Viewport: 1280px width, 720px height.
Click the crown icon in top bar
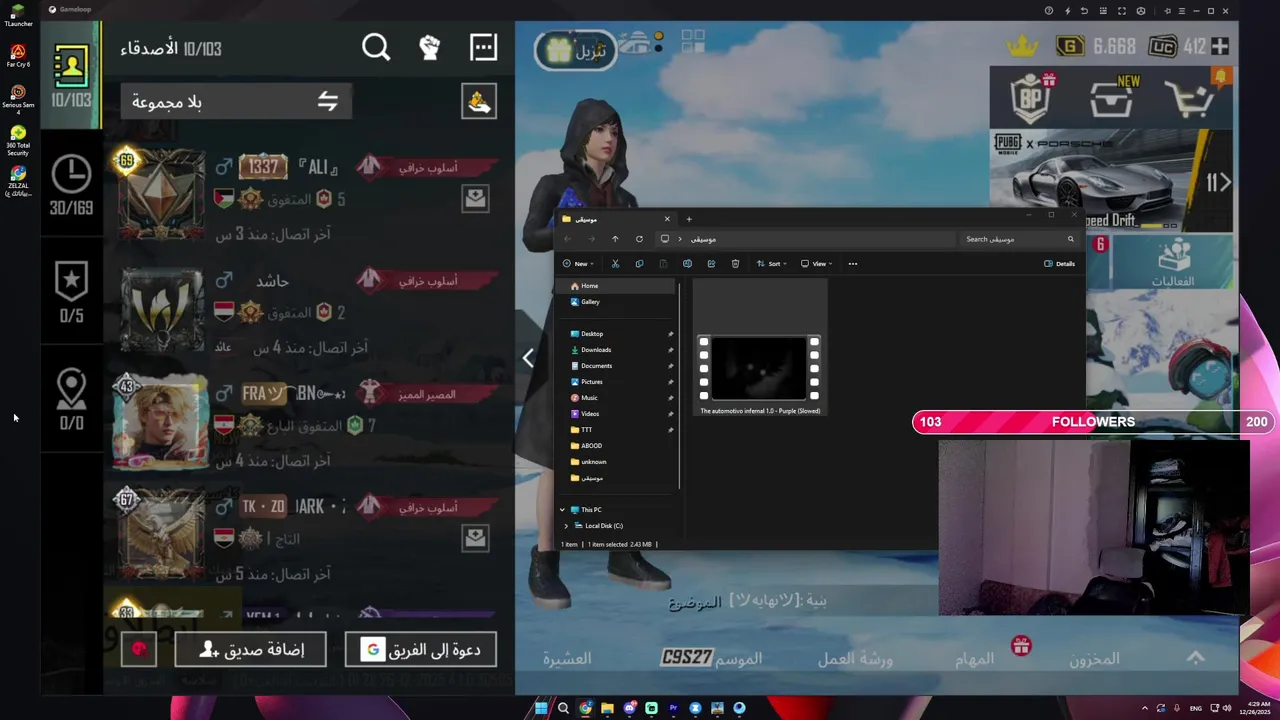coord(1022,46)
